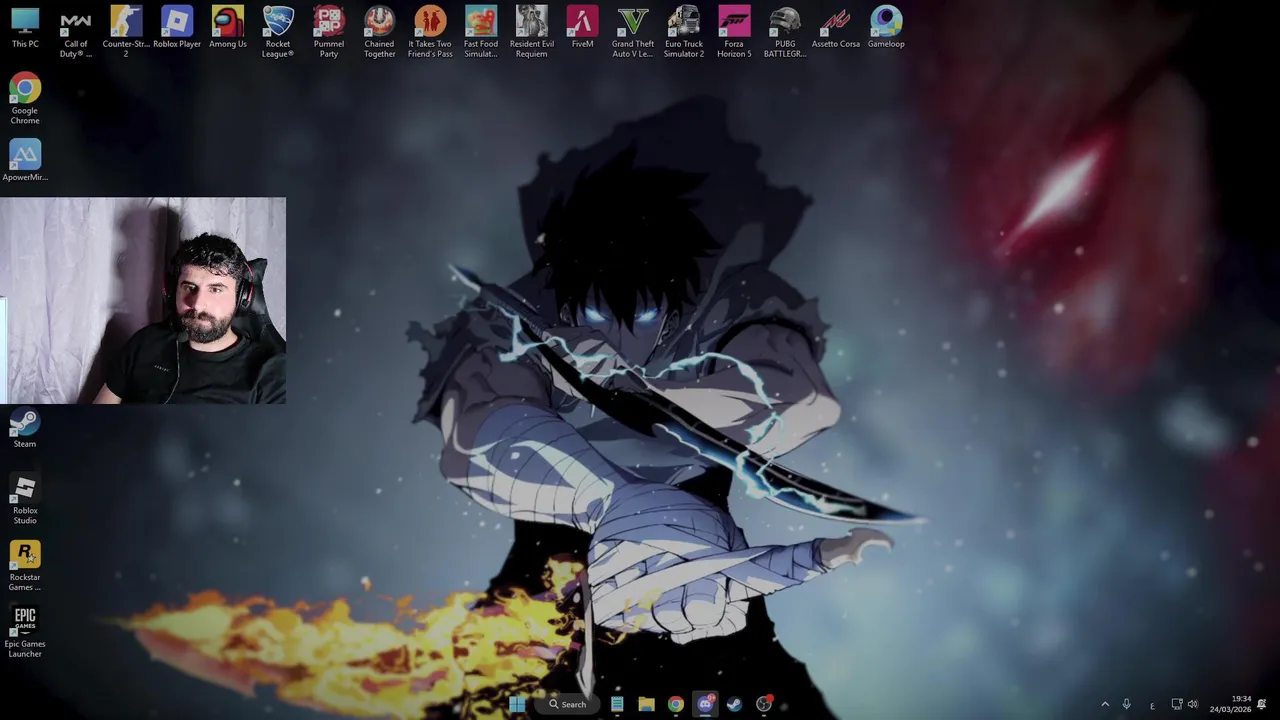The image size is (1280, 720).
Task: Open the Epic Games Launcher shortcut
Action: (25, 633)
